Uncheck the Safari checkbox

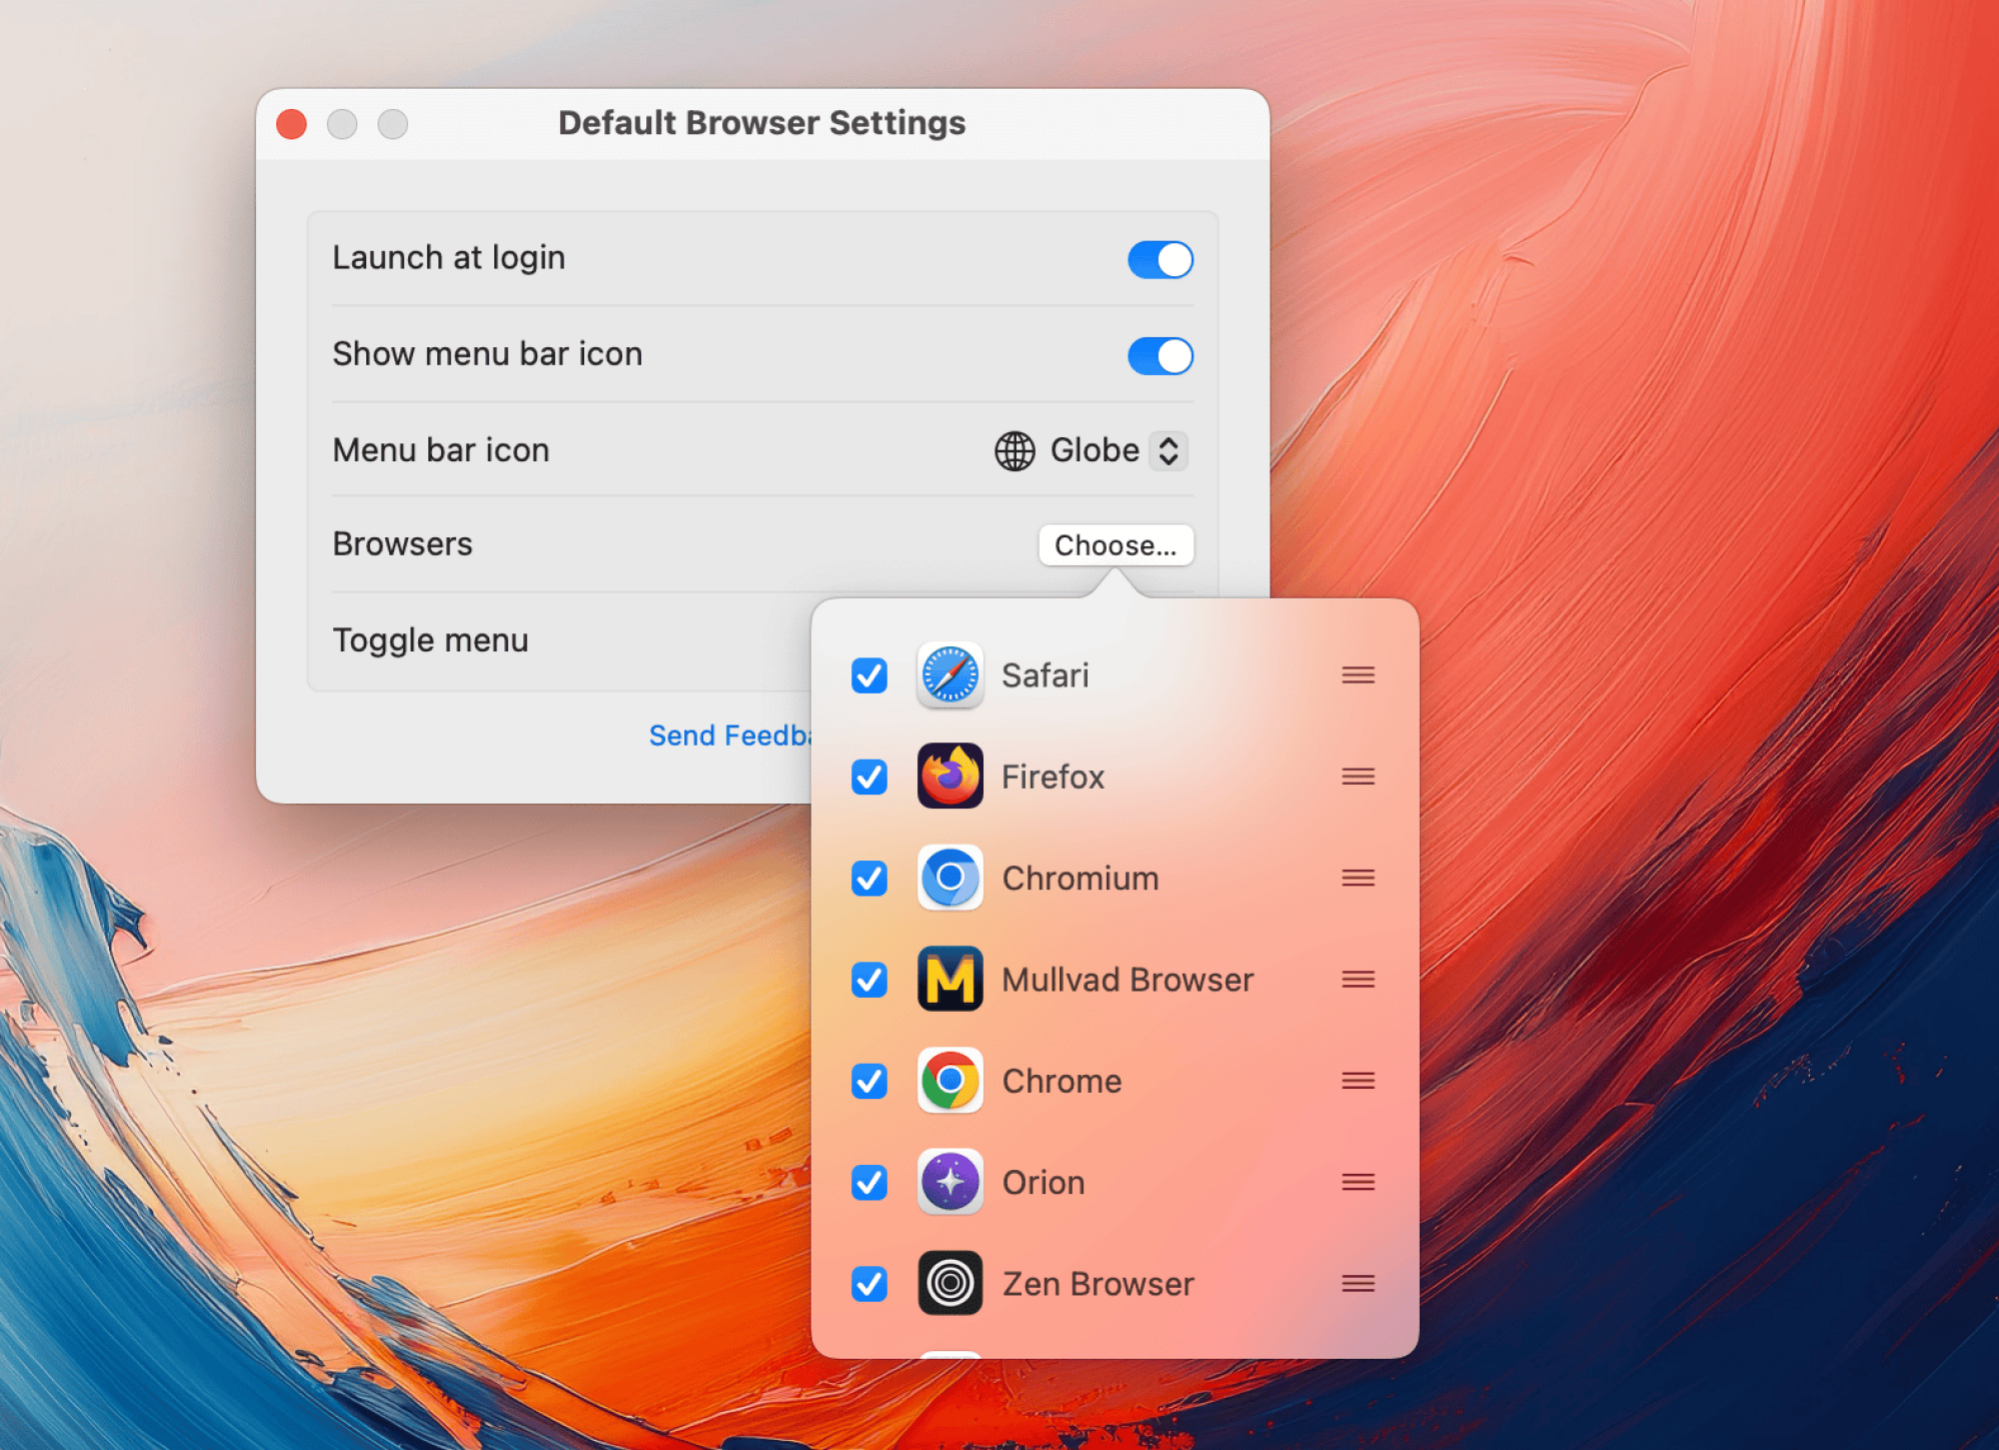[869, 675]
